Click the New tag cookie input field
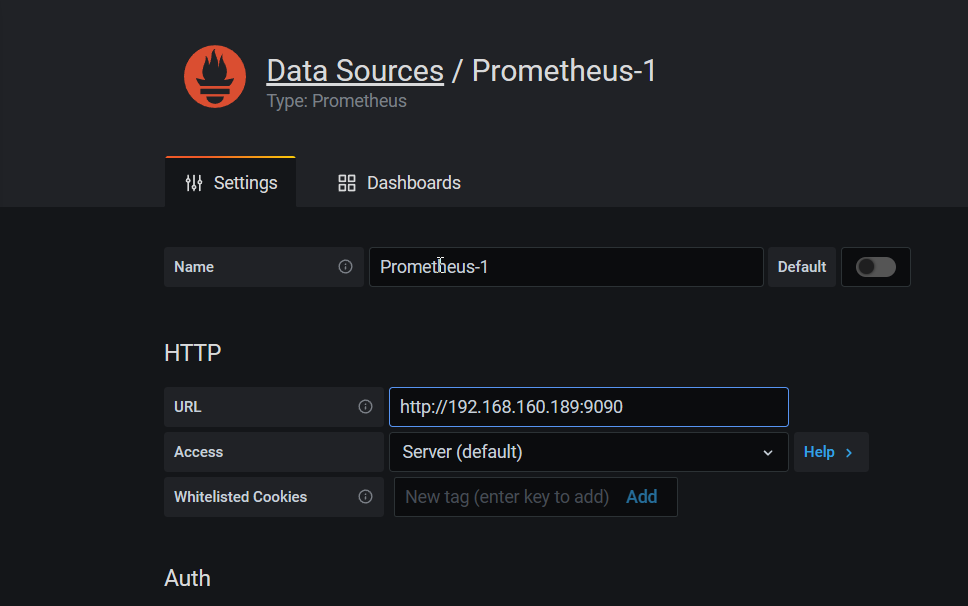The width and height of the screenshot is (968, 606). (x=507, y=497)
